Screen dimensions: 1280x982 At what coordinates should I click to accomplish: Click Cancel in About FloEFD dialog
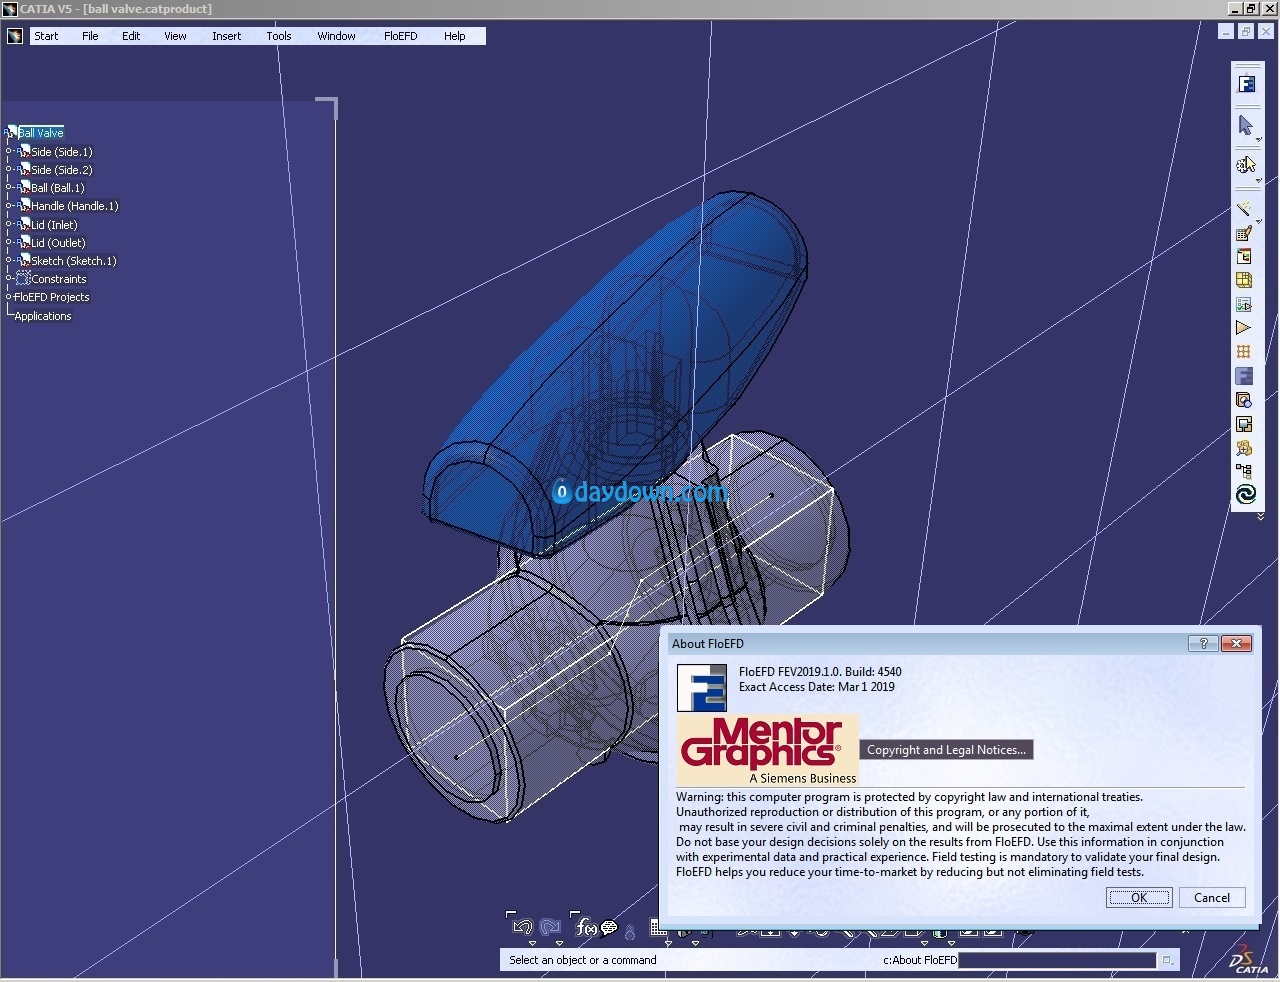point(1212,897)
